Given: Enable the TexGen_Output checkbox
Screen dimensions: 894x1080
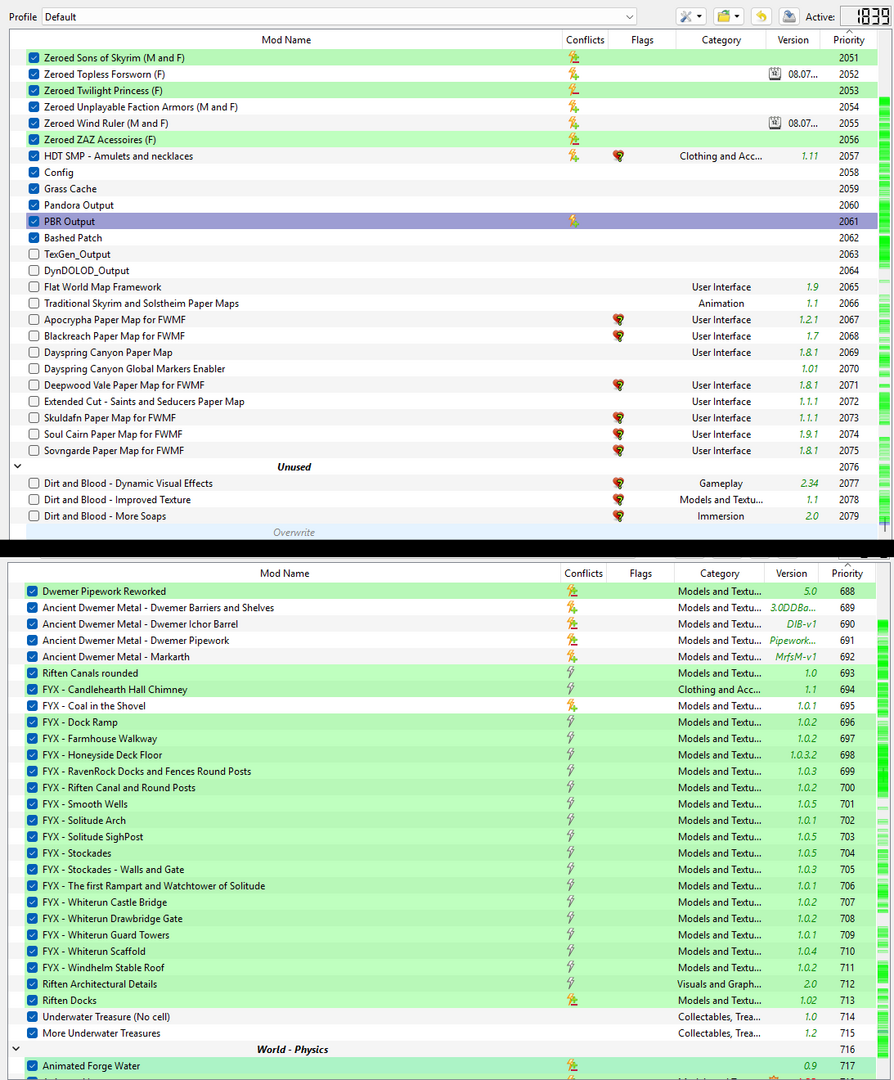Looking at the screenshot, I should (x=34, y=254).
